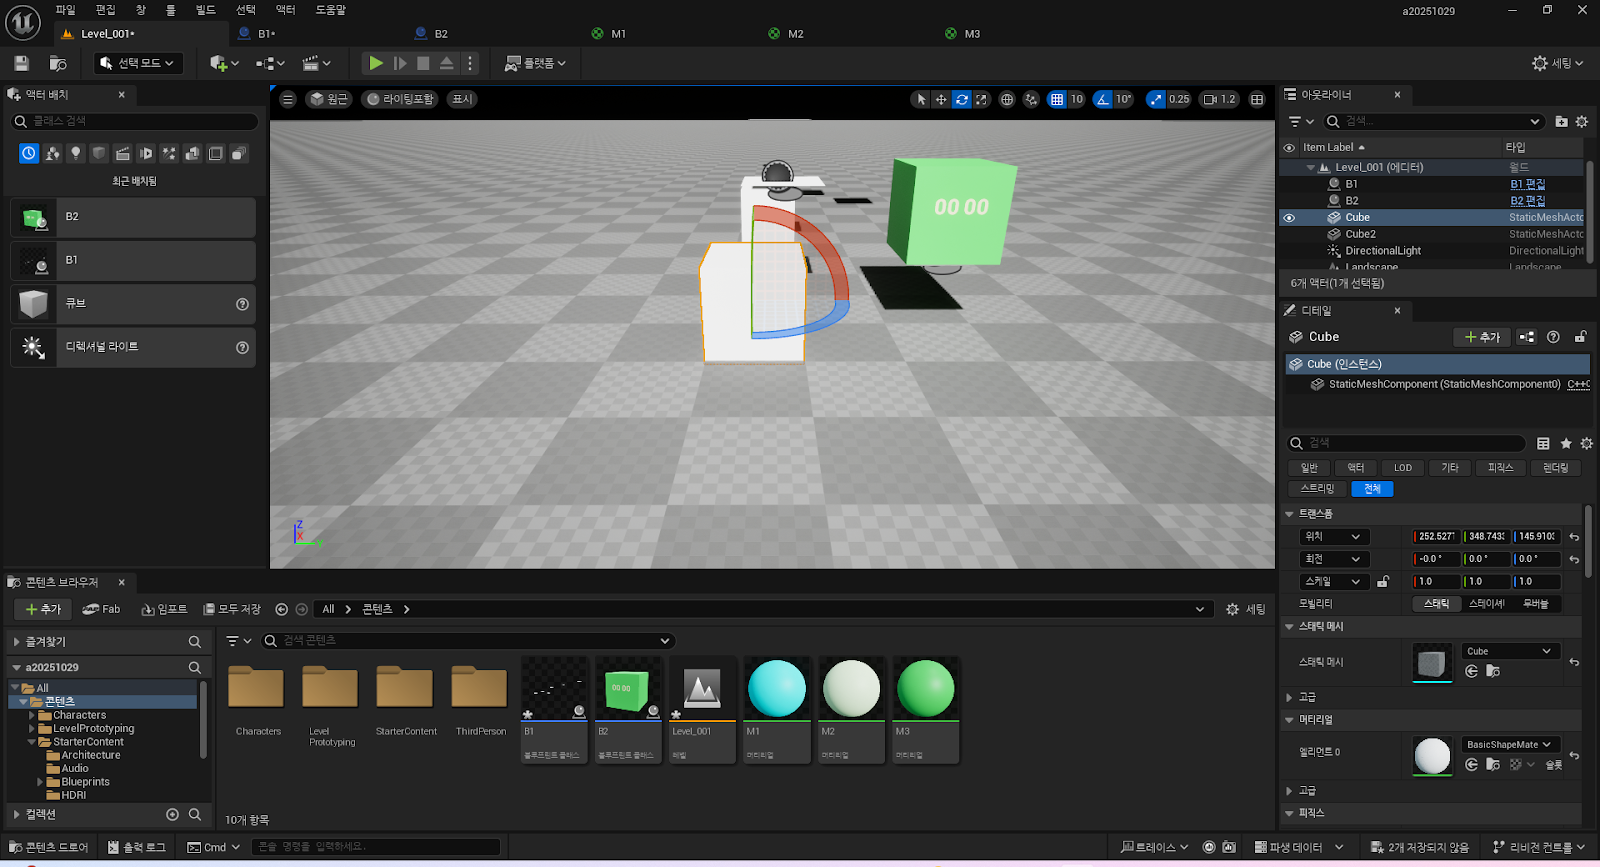Click the camera speed icon in viewport

pyautogui.click(x=1211, y=99)
